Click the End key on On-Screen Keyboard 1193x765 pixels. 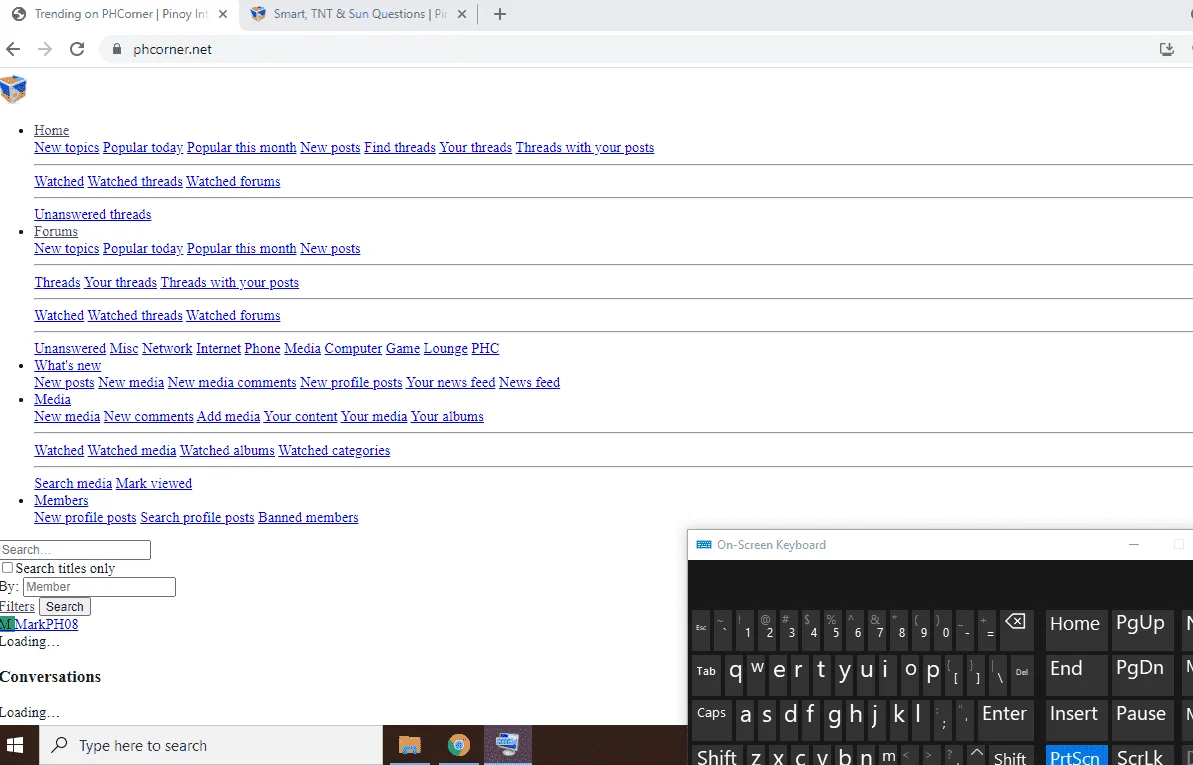[x=1075, y=674]
